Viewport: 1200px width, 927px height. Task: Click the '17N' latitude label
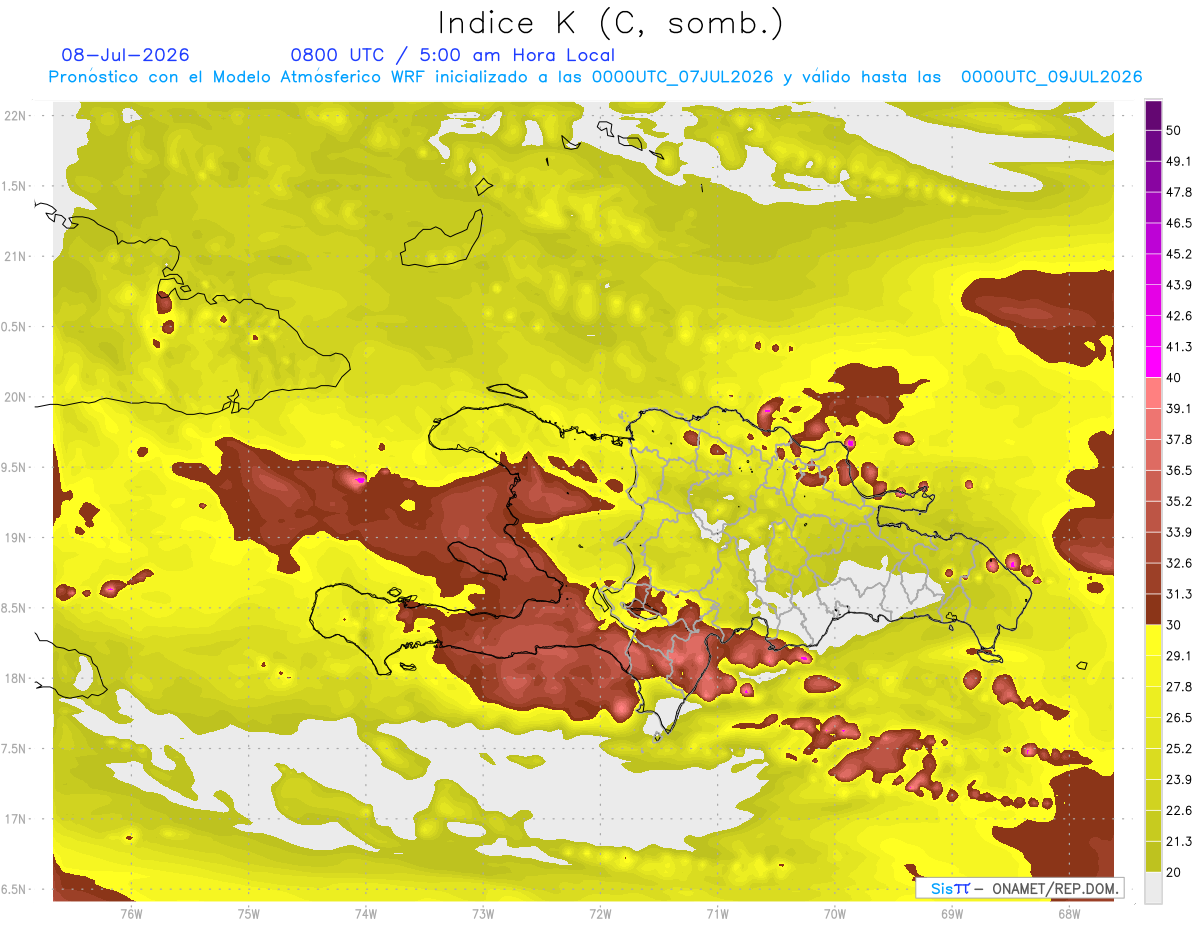[x=15, y=820]
